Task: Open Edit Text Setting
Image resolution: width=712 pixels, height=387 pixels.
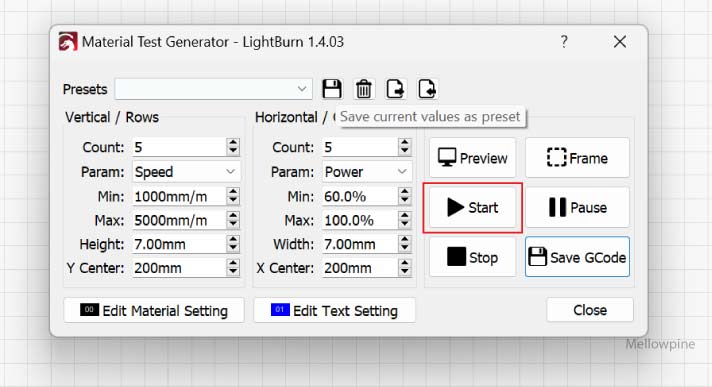Action: click(x=334, y=311)
